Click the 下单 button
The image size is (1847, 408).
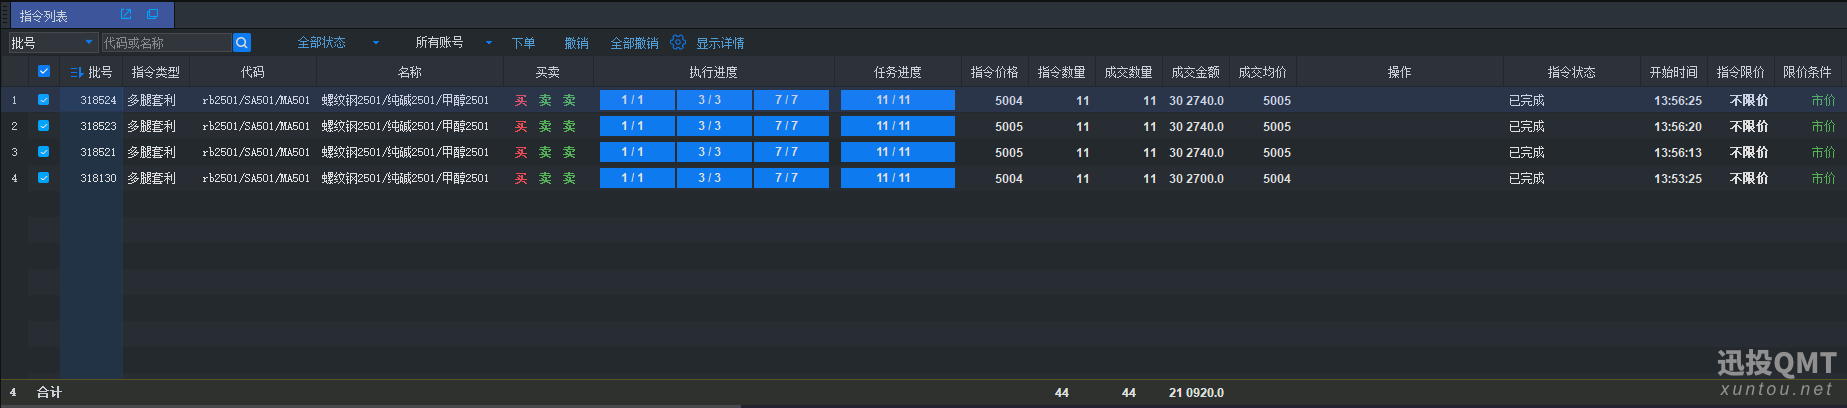pos(523,43)
